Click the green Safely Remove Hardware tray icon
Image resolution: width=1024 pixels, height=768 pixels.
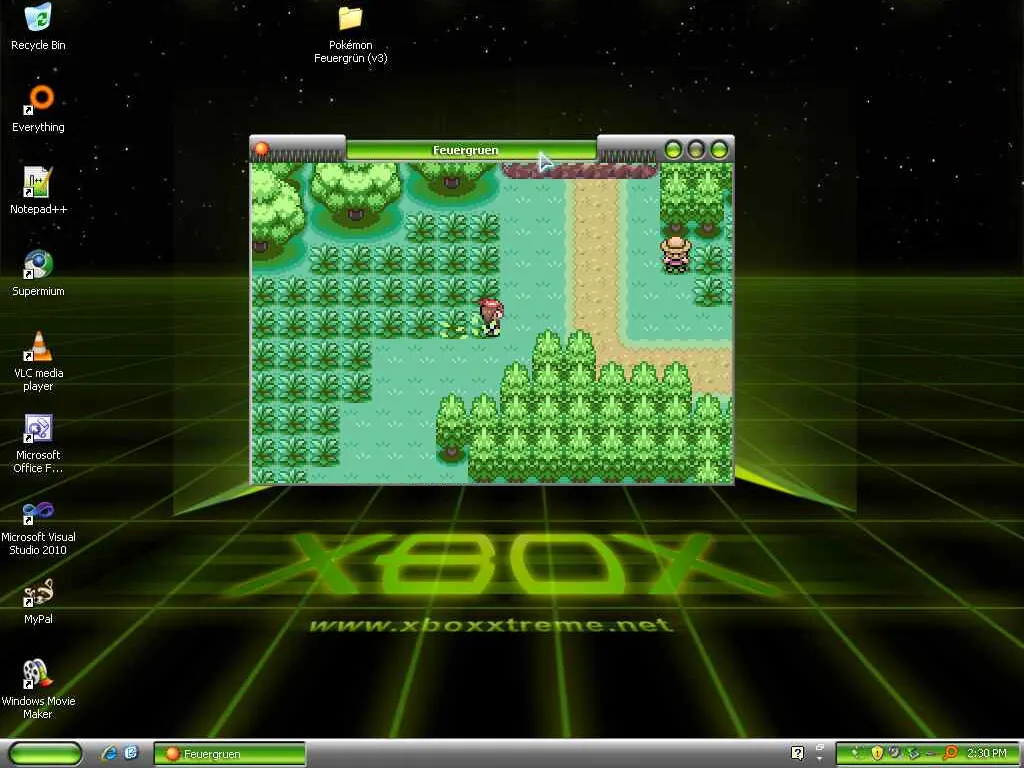point(913,753)
